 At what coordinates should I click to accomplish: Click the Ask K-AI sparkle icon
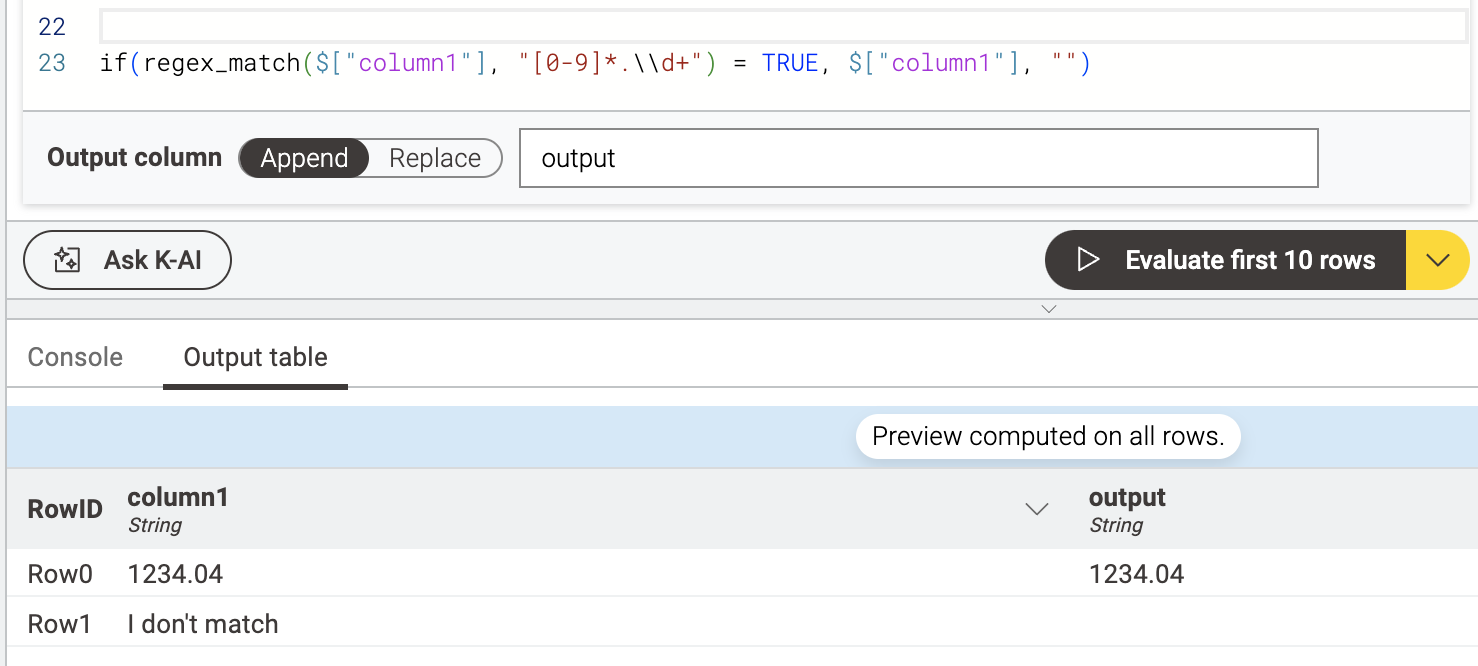[67, 261]
